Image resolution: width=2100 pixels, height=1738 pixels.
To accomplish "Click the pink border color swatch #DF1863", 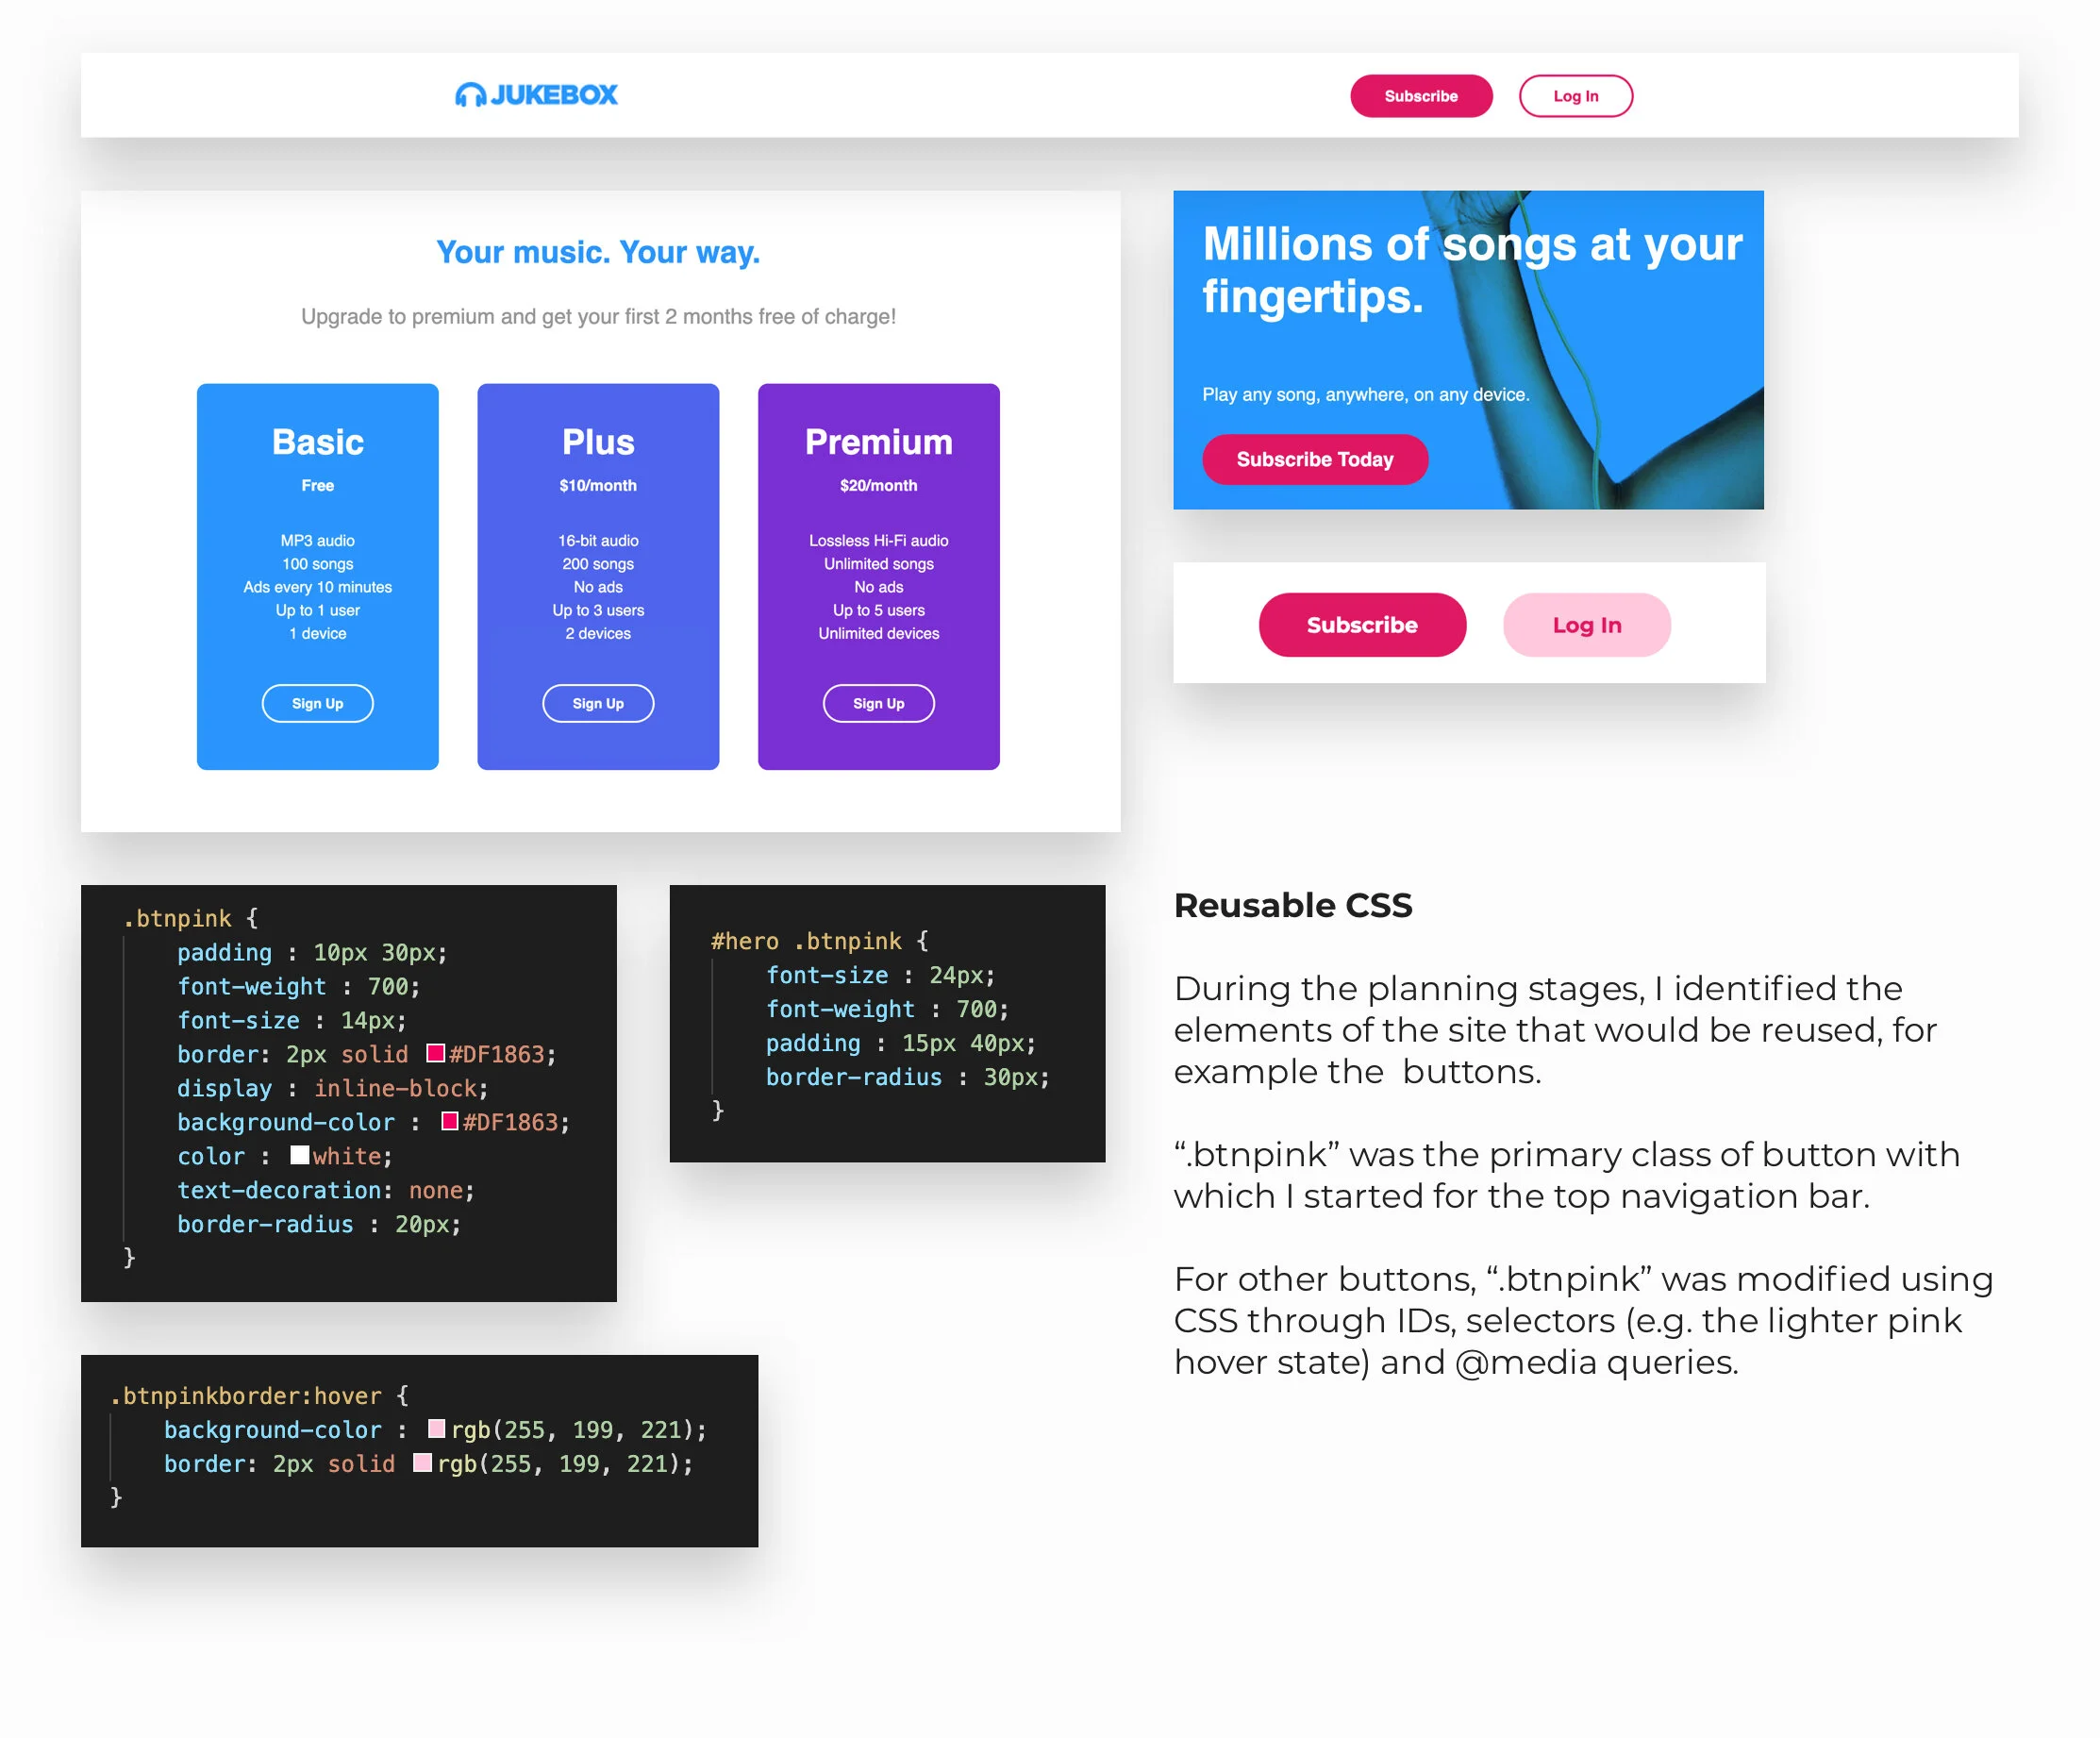I will tap(435, 1053).
